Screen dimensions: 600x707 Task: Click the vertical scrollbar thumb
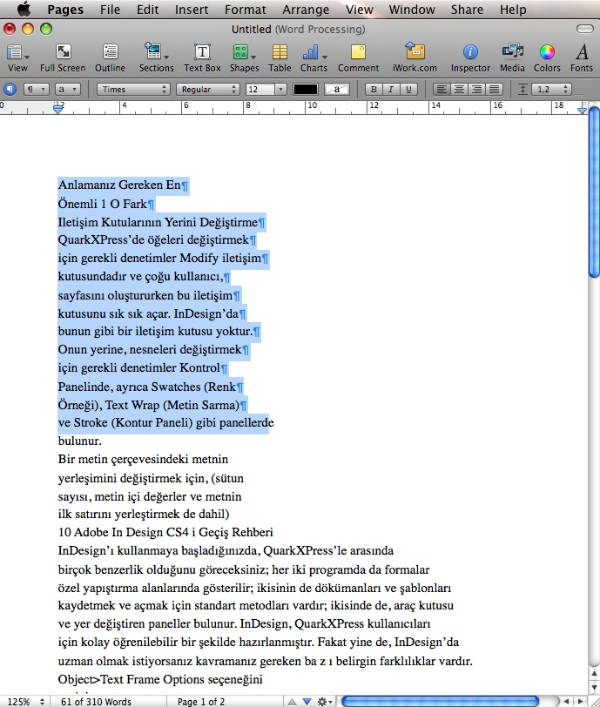[594, 193]
